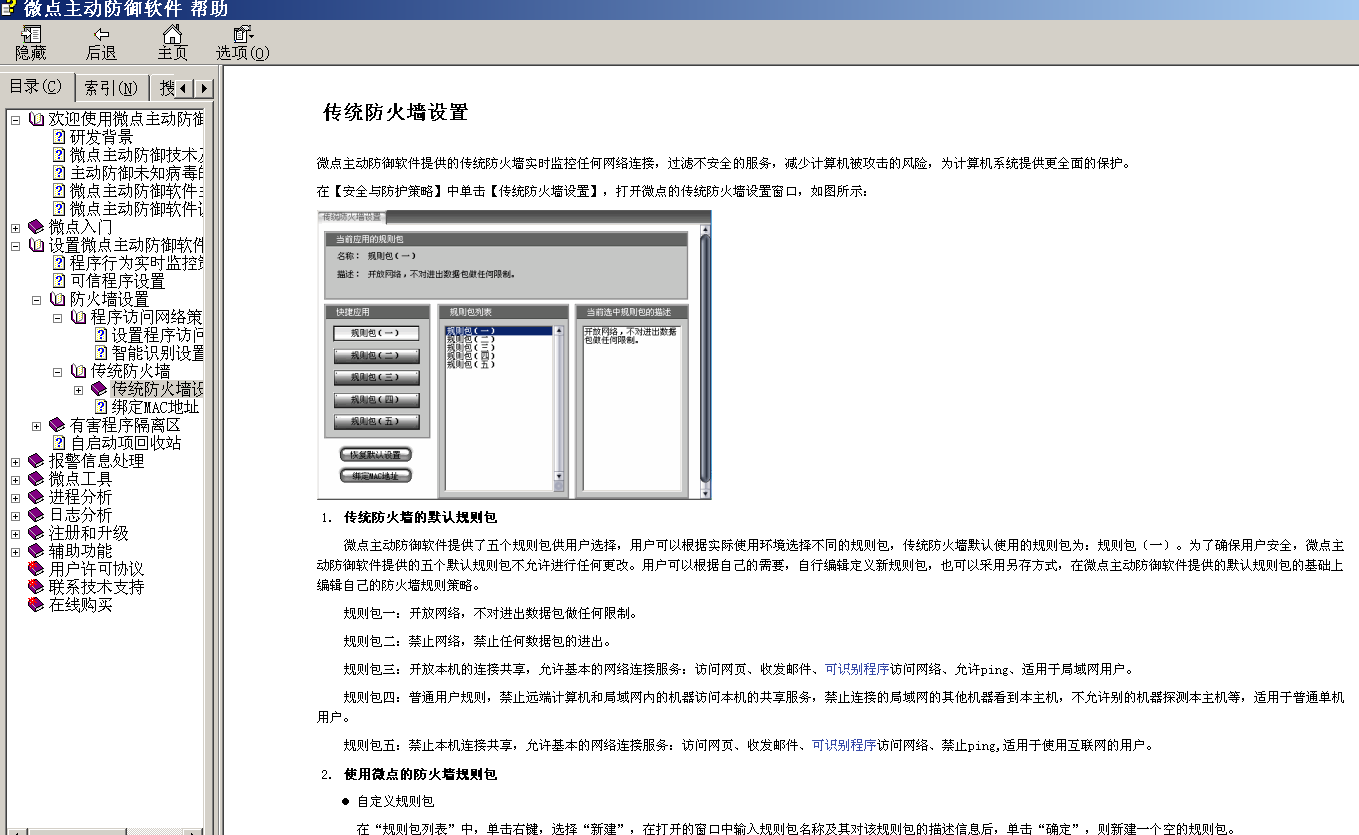Click the 隐藏 (Hide) toolbar button
Screen dimensions: 1359x835
31,43
